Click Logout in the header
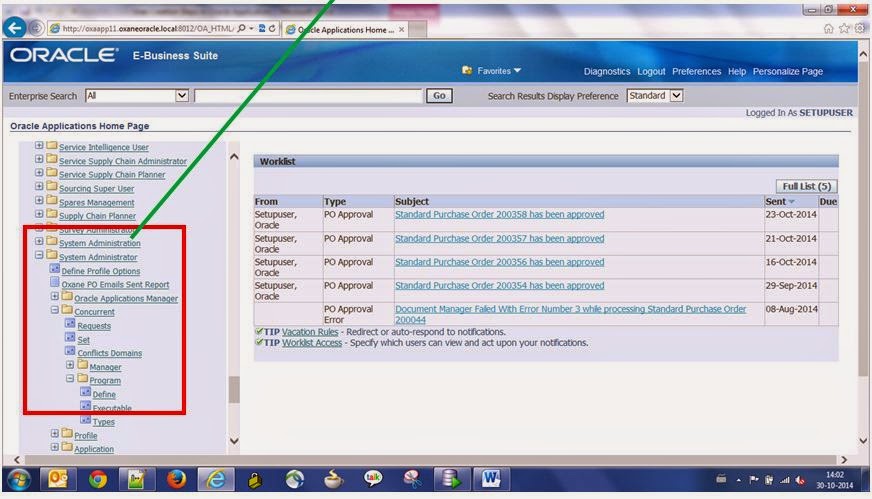 (651, 71)
